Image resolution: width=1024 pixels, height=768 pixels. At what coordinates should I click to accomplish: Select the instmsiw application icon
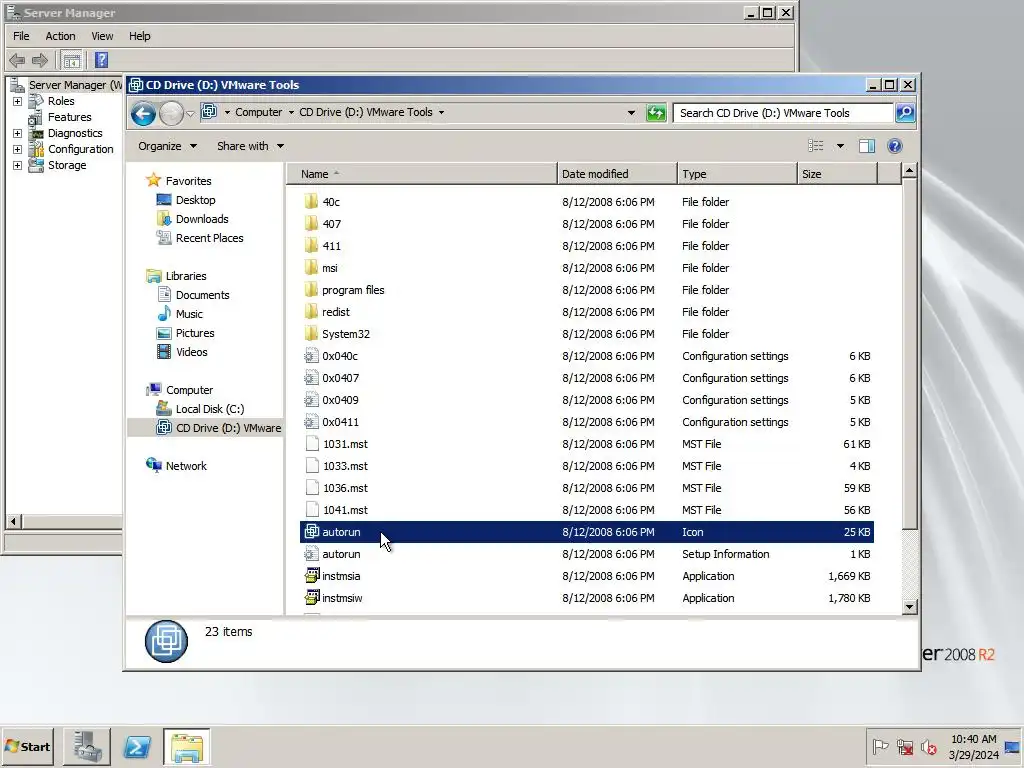[x=312, y=598]
